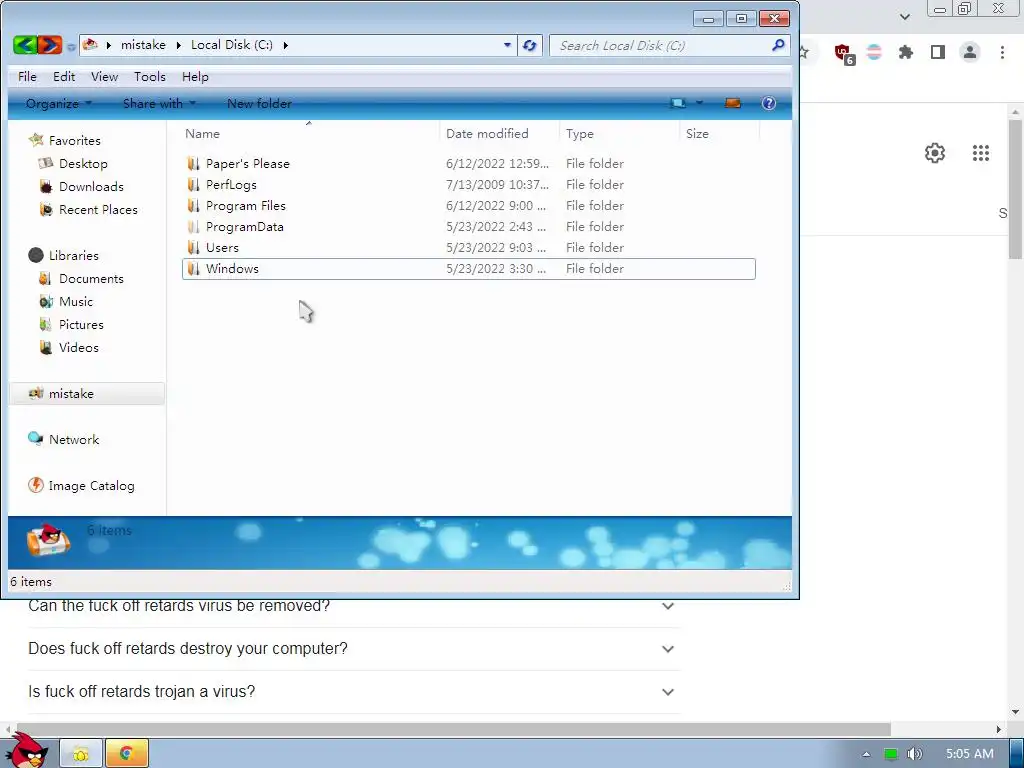1024x768 pixels.
Task: Click the refresh icon next to address bar
Action: pos(530,46)
